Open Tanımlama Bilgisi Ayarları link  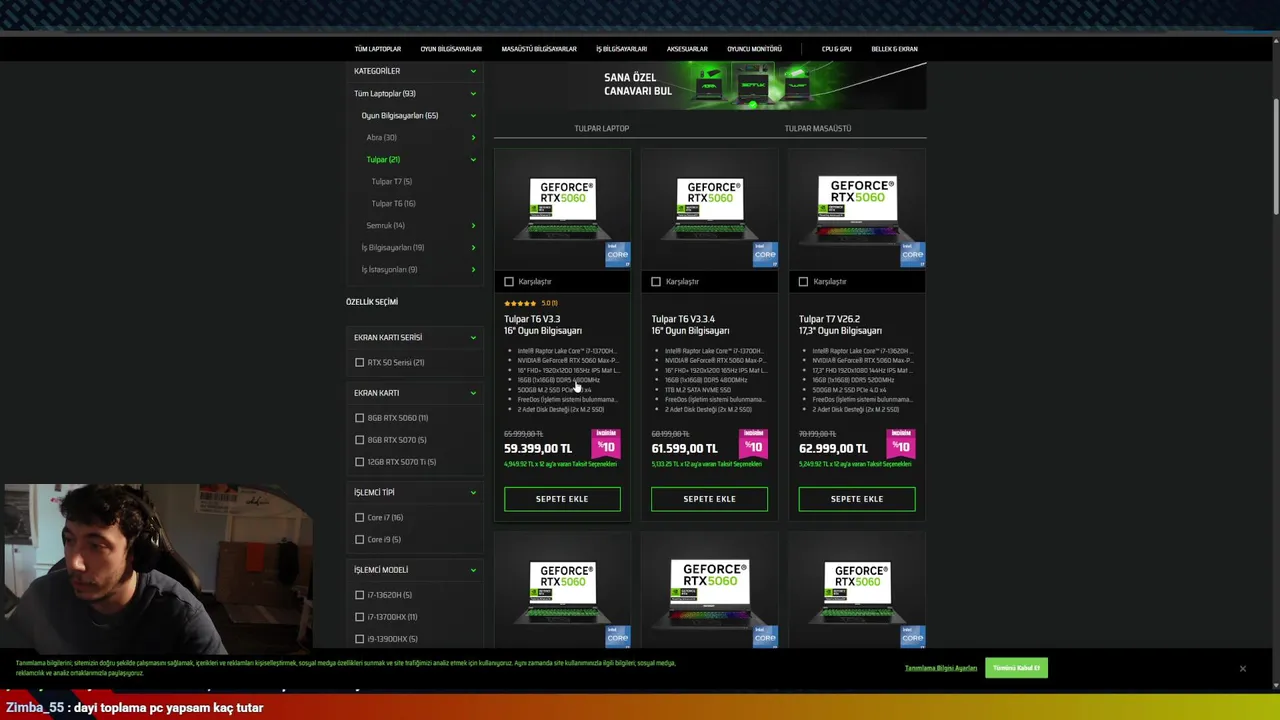click(x=941, y=668)
